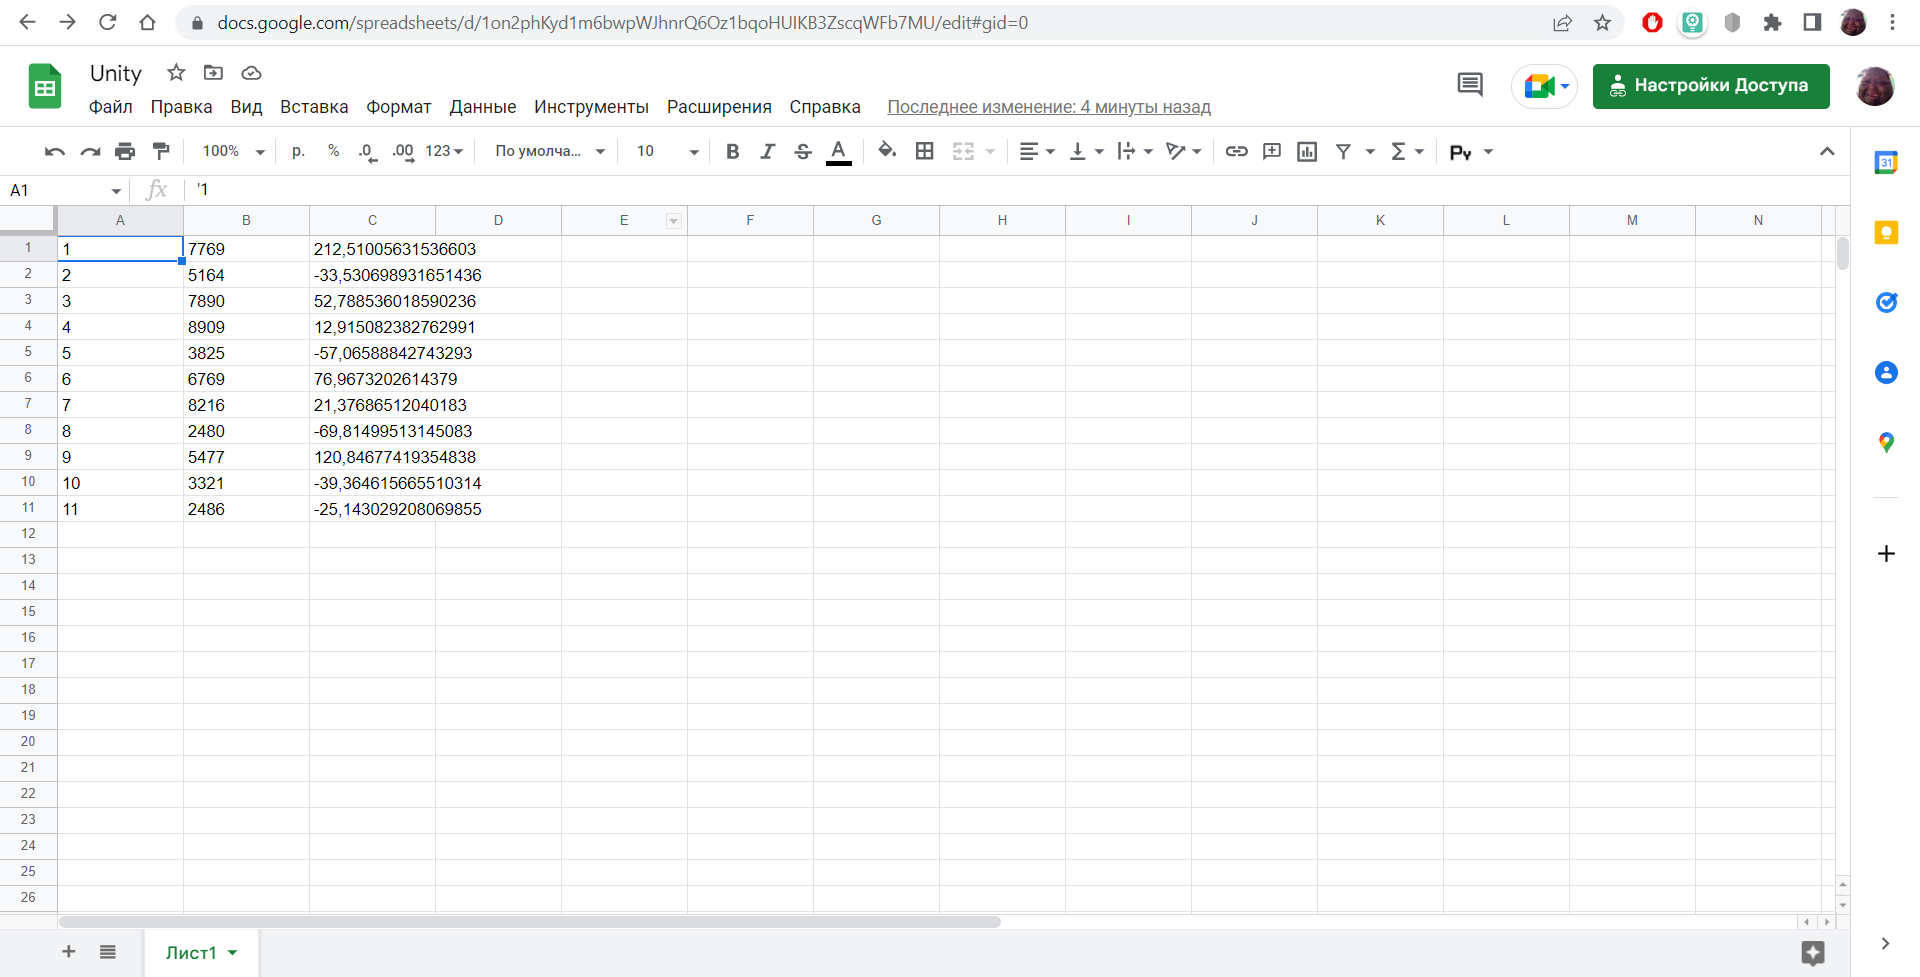Open the font size dropdown
This screenshot has height=977, width=1920.
[667, 152]
